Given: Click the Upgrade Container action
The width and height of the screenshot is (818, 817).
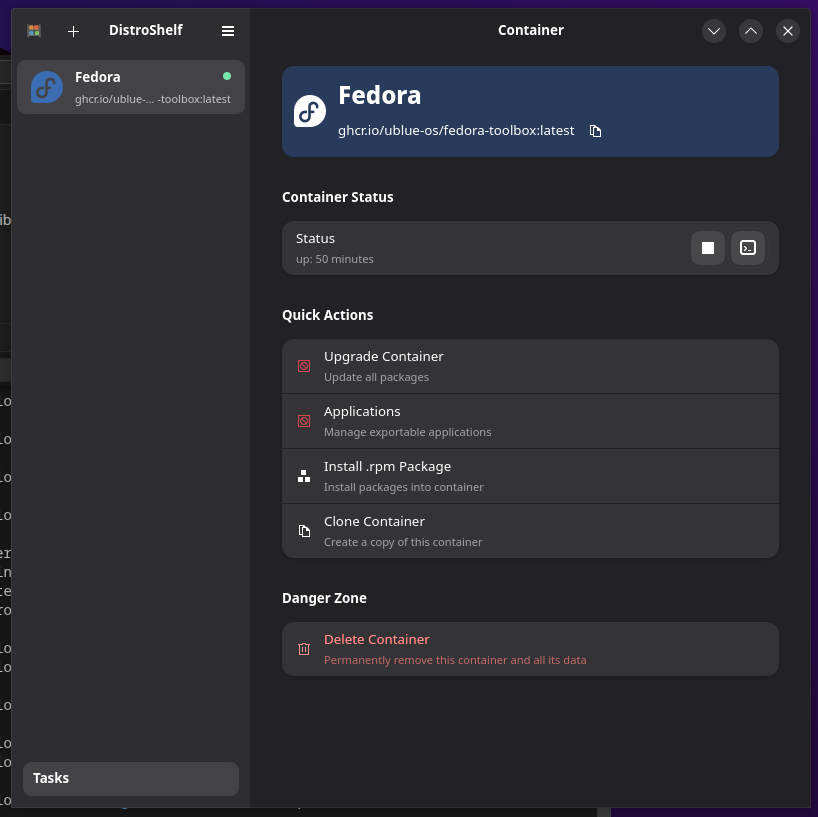Looking at the screenshot, I should click(x=530, y=366).
